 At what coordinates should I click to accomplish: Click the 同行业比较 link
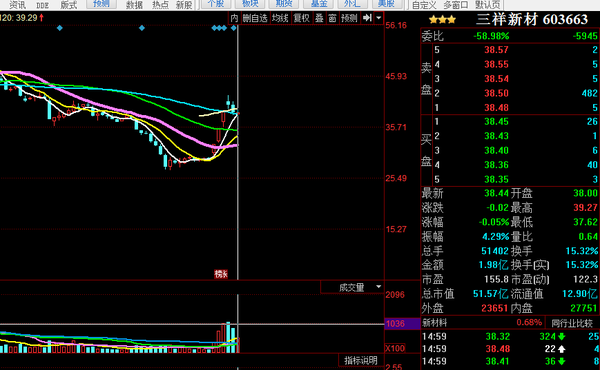572,323
